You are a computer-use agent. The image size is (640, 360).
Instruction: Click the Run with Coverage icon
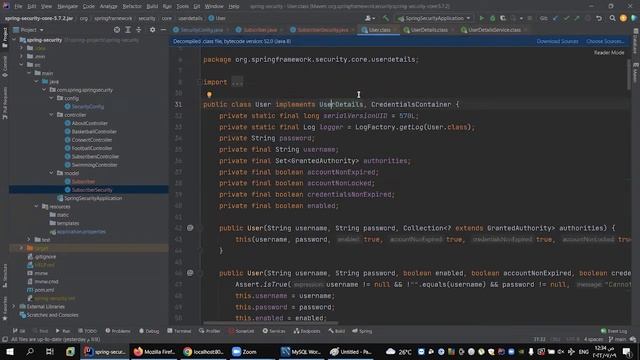coord(503,18)
